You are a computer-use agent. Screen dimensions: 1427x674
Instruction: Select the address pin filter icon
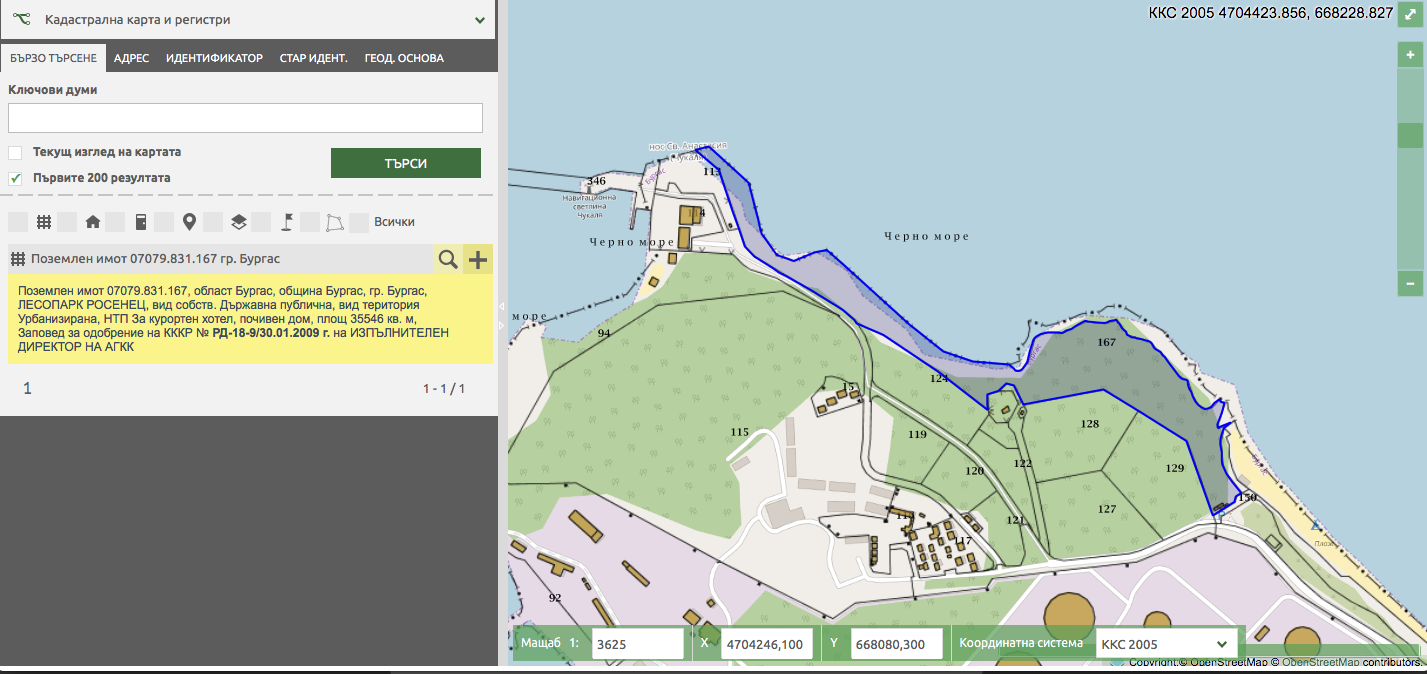point(189,222)
